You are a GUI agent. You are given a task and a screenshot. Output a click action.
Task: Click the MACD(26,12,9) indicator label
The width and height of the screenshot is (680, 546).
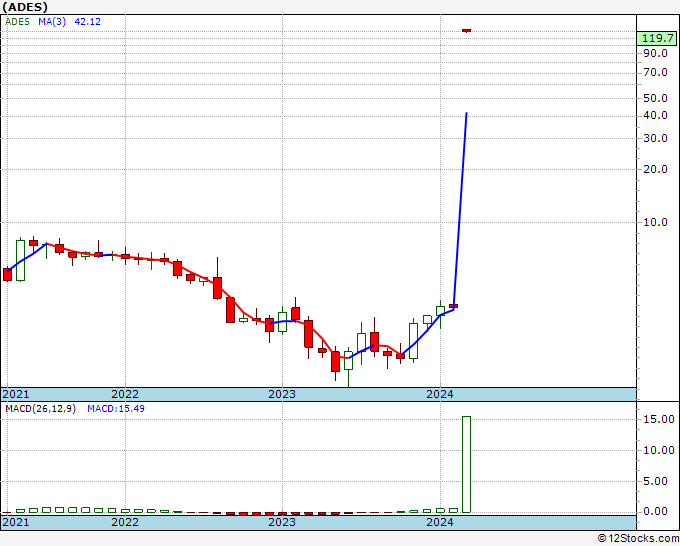tap(40, 409)
